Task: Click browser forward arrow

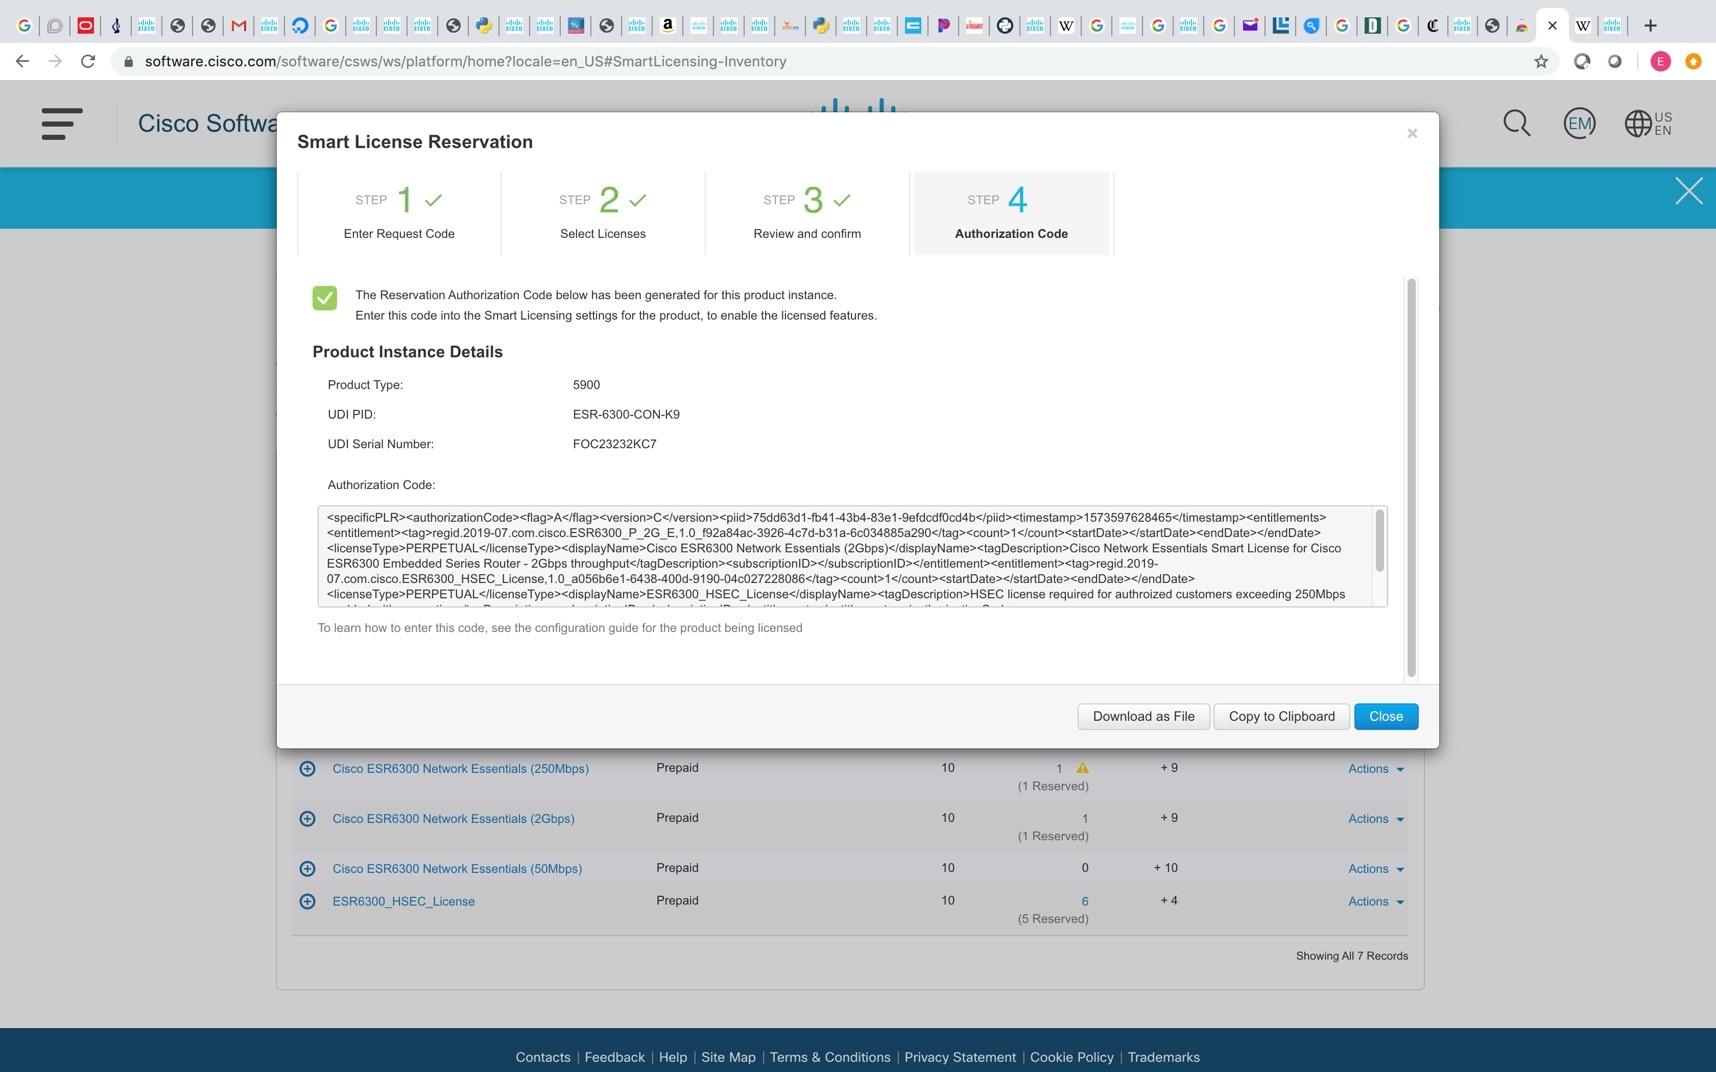Action: click(x=55, y=61)
